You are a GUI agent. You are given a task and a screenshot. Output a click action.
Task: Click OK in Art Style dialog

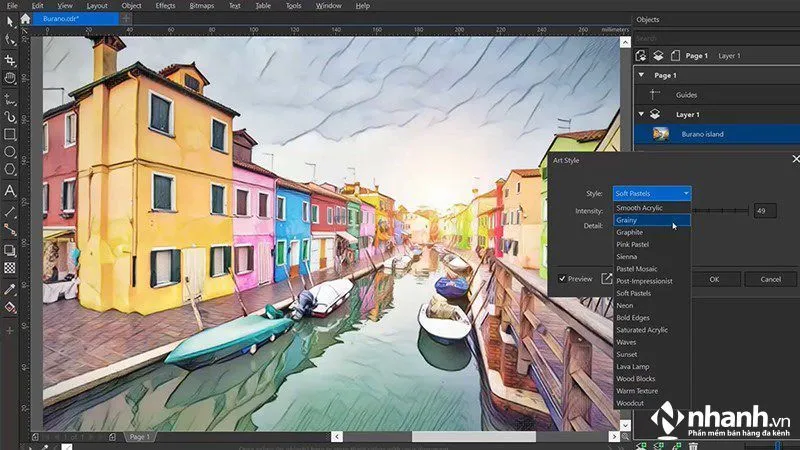(714, 279)
